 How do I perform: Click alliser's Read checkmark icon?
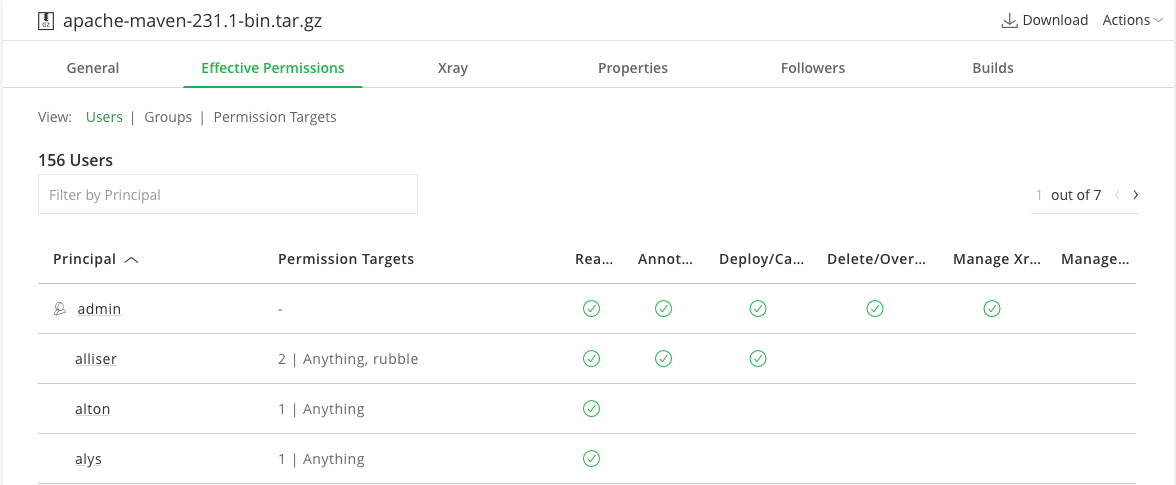pos(591,358)
